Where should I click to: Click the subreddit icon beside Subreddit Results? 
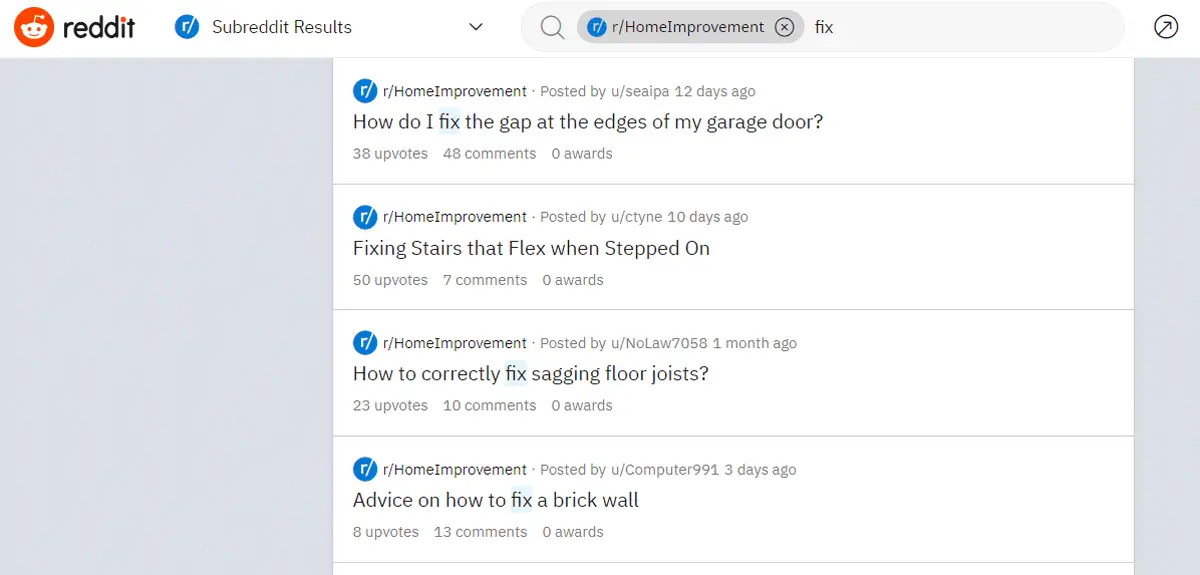[187, 27]
